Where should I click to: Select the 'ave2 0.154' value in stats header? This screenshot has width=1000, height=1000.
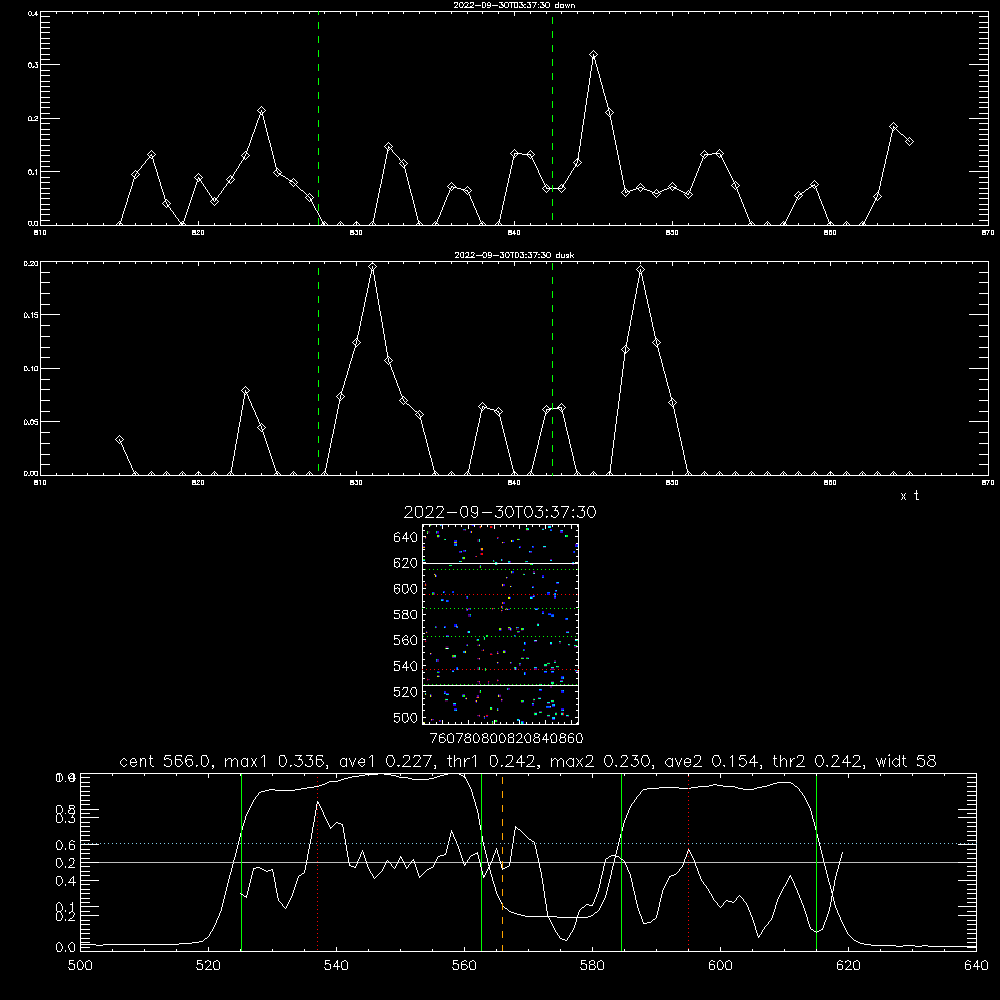coord(713,761)
